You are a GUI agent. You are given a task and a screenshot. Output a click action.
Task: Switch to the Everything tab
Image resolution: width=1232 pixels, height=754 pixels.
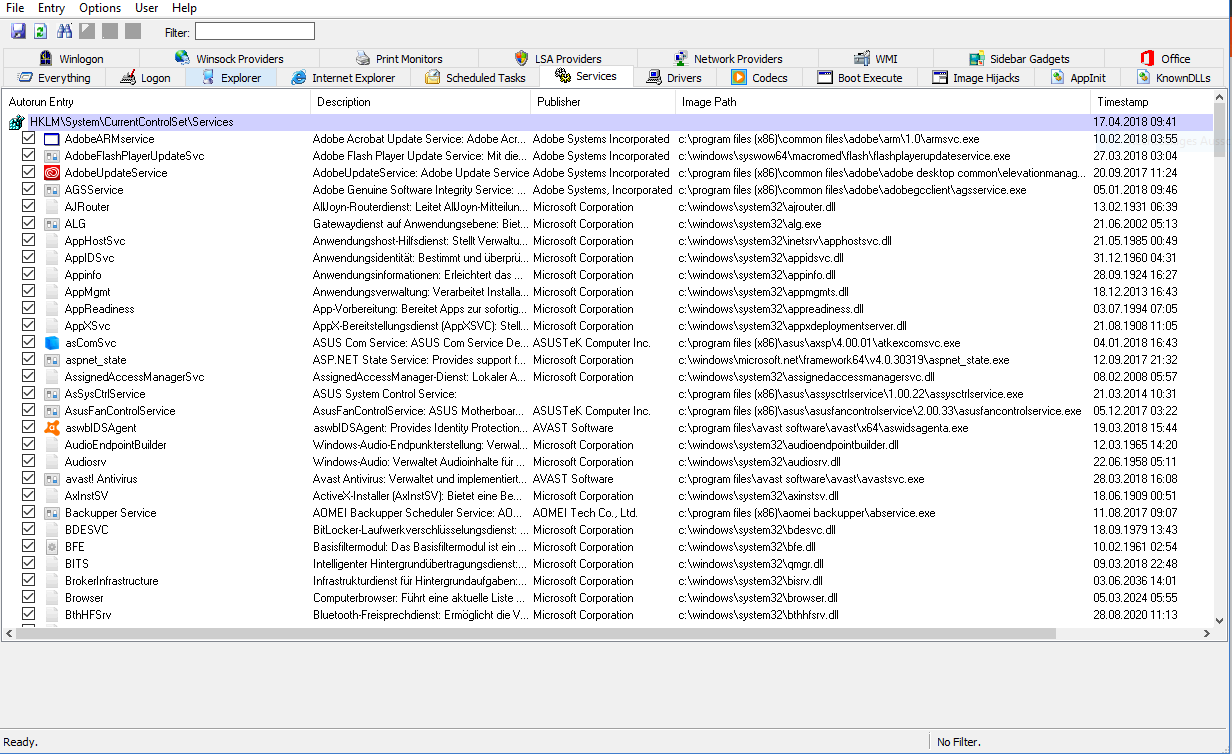point(53,78)
